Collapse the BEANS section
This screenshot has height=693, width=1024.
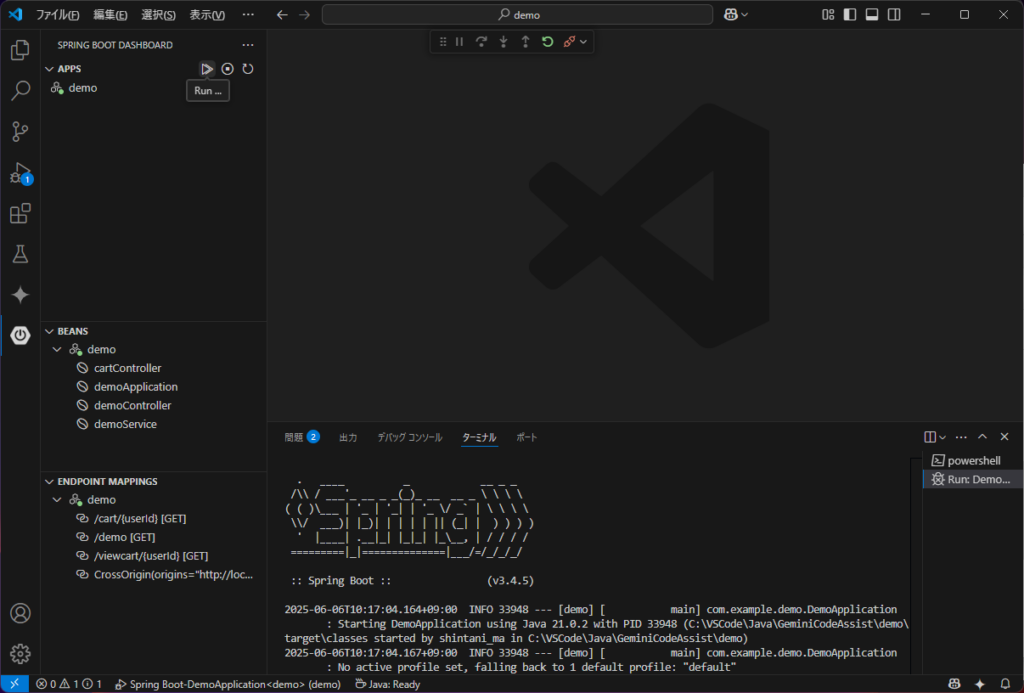pos(50,331)
